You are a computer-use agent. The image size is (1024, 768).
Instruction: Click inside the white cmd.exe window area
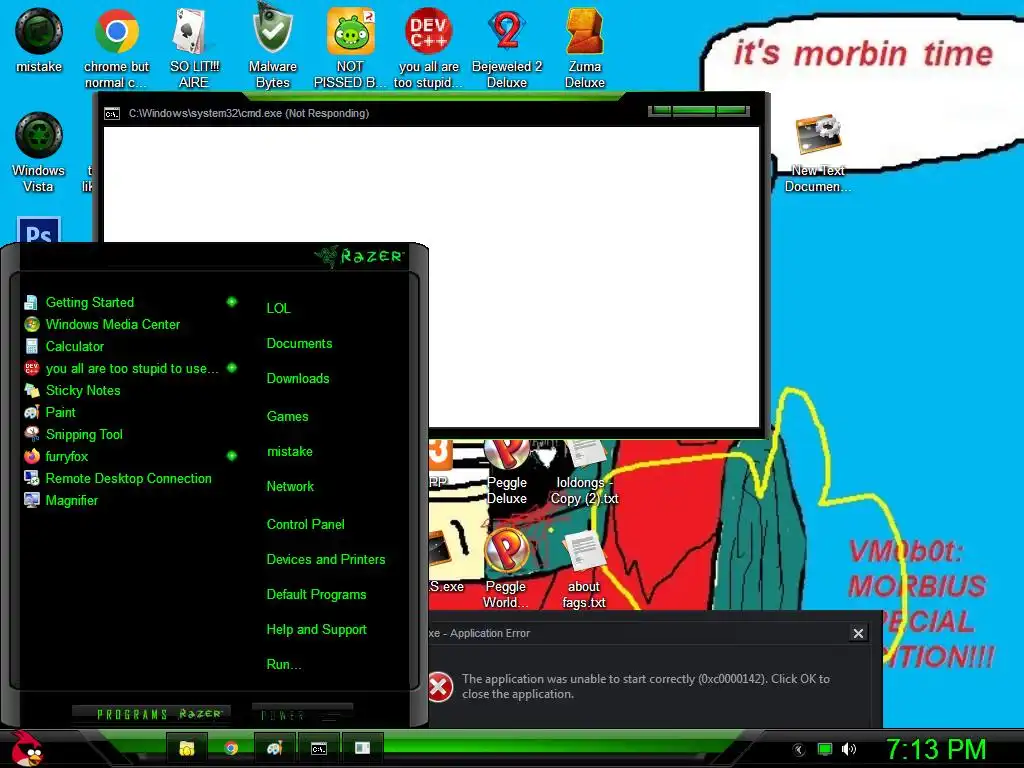pos(431,277)
